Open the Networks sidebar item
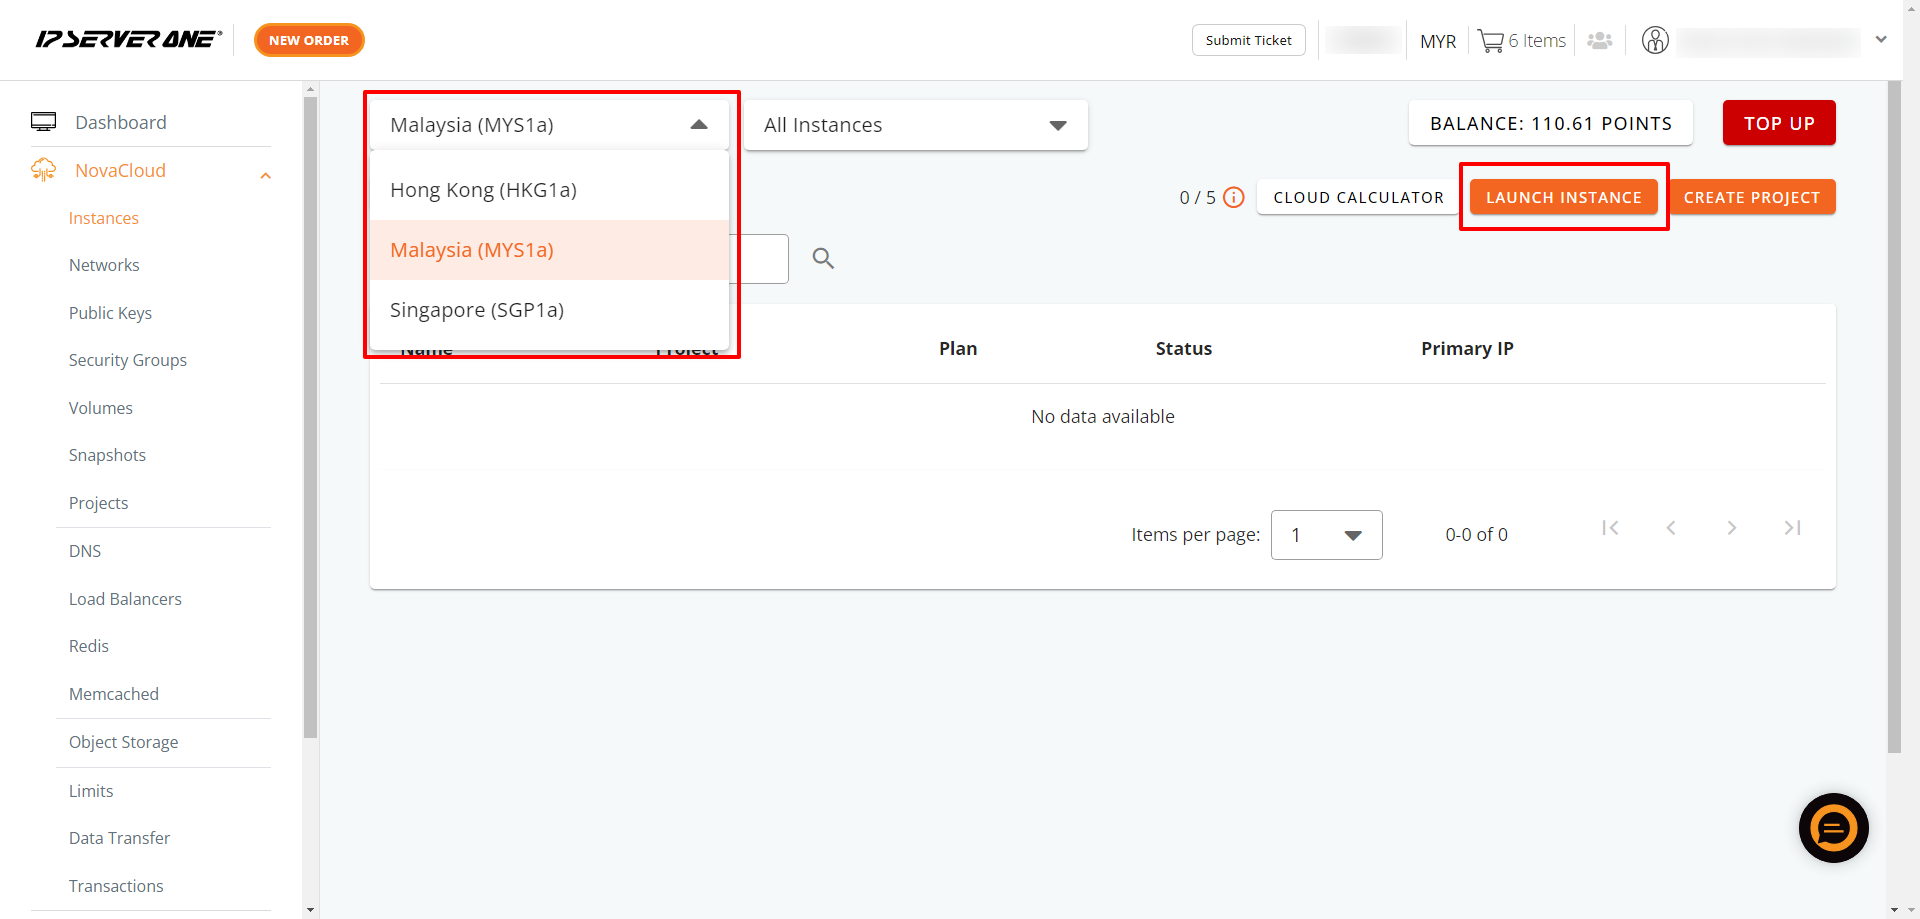The height and width of the screenshot is (919, 1920). 104,265
